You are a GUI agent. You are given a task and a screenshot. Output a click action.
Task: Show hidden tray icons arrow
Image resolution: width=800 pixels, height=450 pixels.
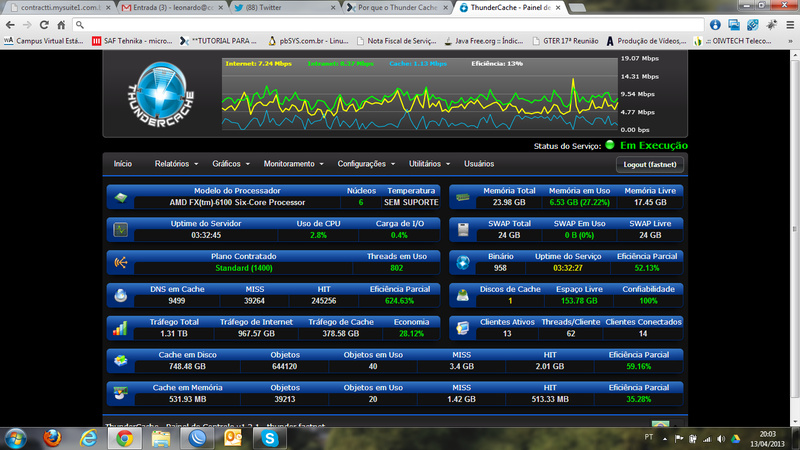tap(665, 439)
